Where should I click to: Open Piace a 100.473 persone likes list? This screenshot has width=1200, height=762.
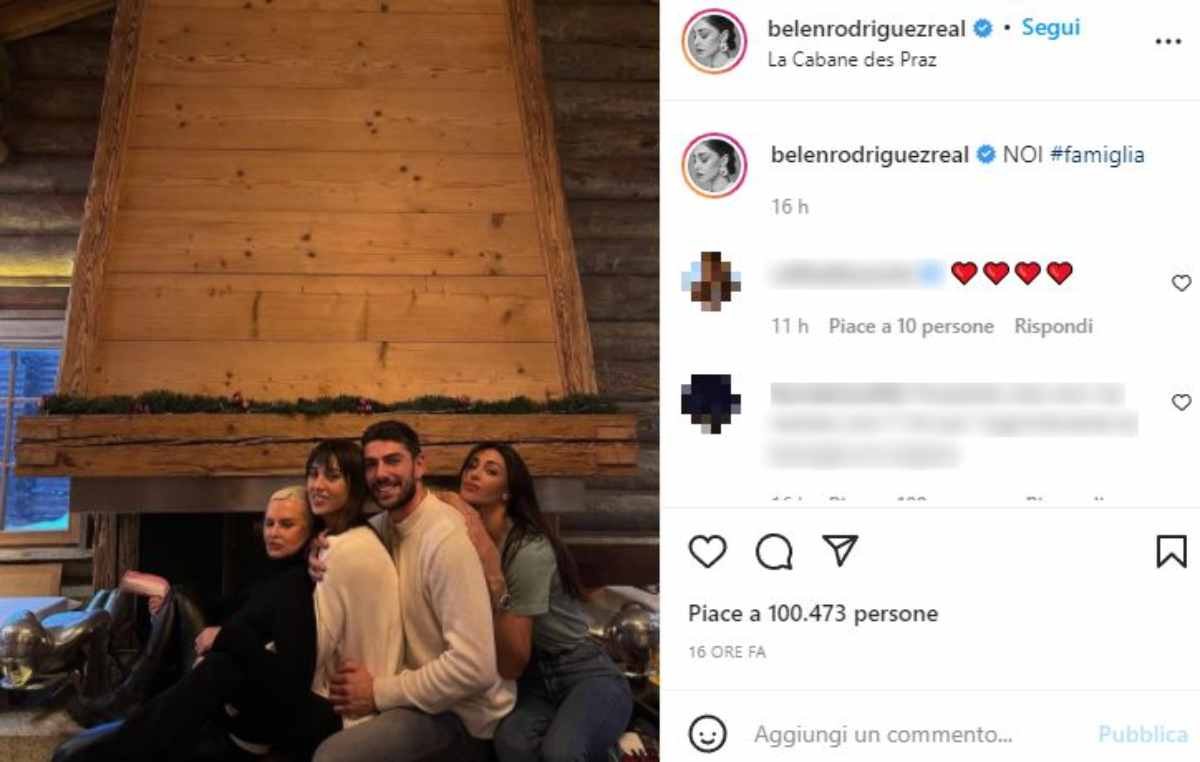(813, 613)
